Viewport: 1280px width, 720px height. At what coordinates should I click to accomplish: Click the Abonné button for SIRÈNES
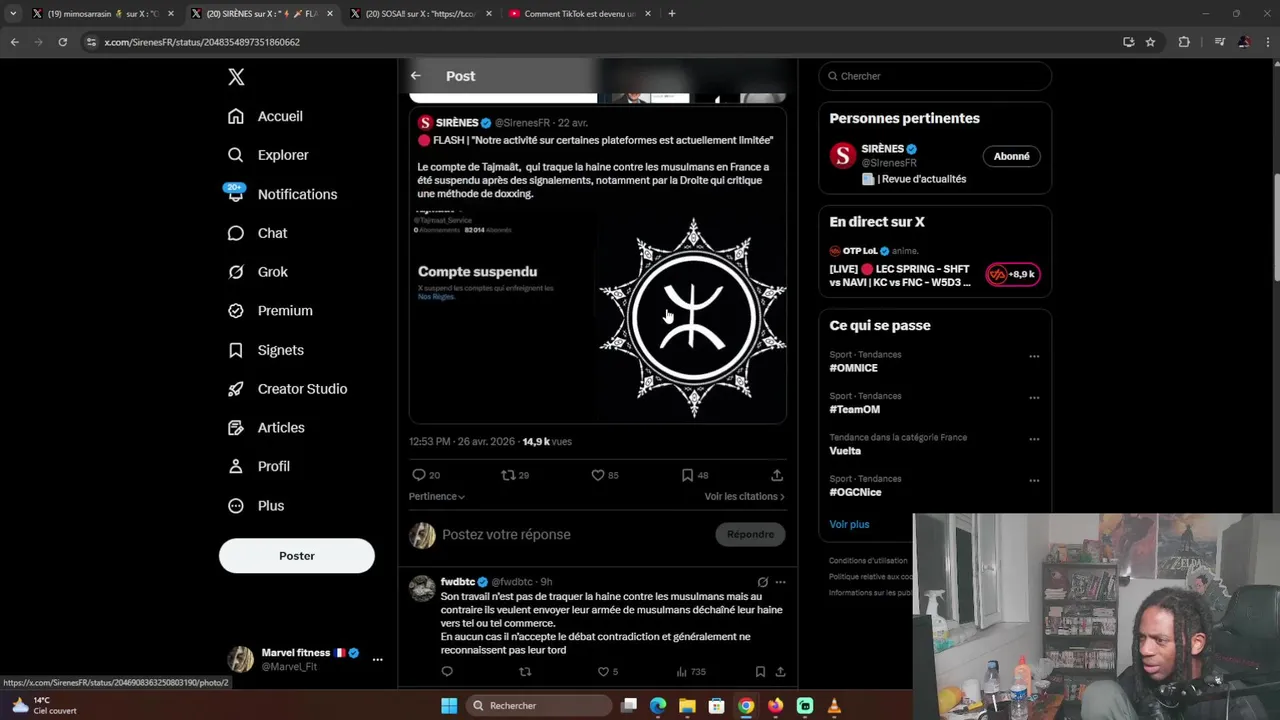pos(1011,156)
